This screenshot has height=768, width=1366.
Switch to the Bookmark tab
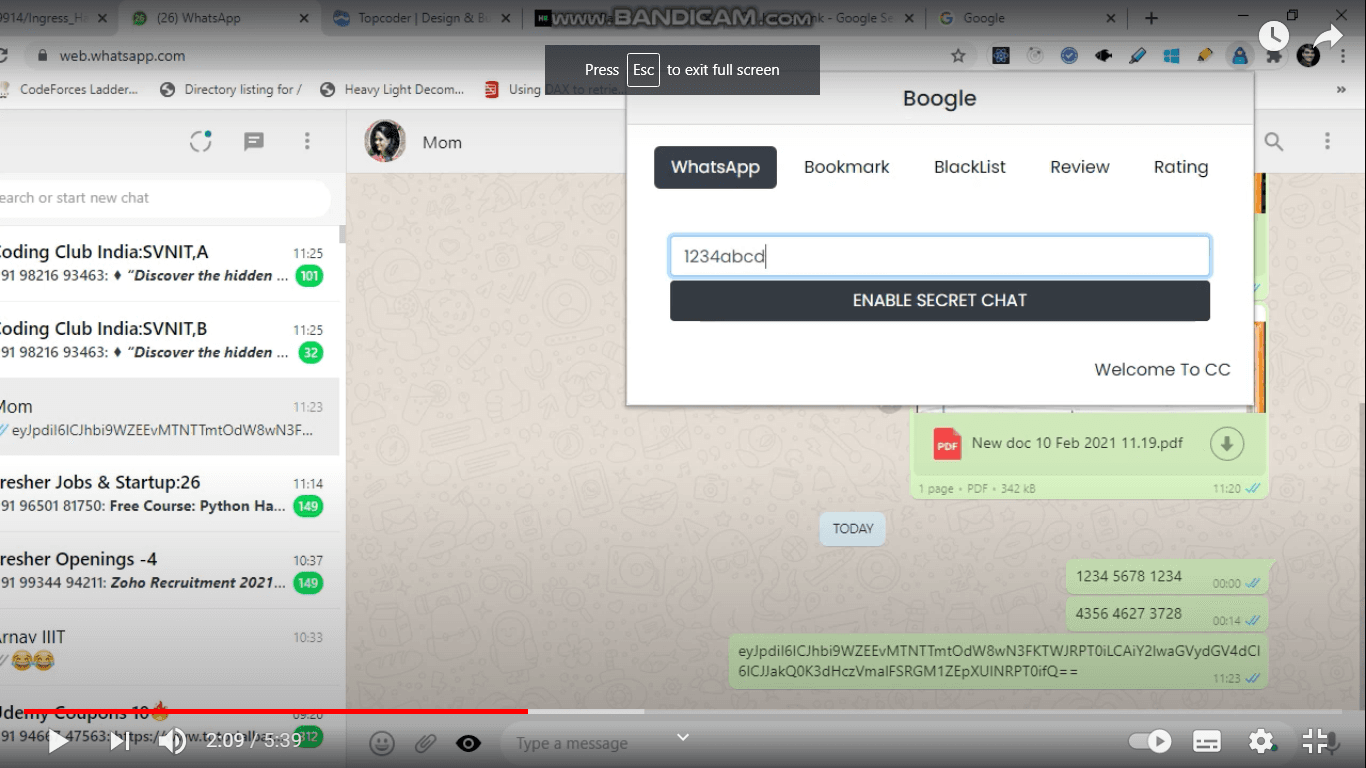click(846, 167)
